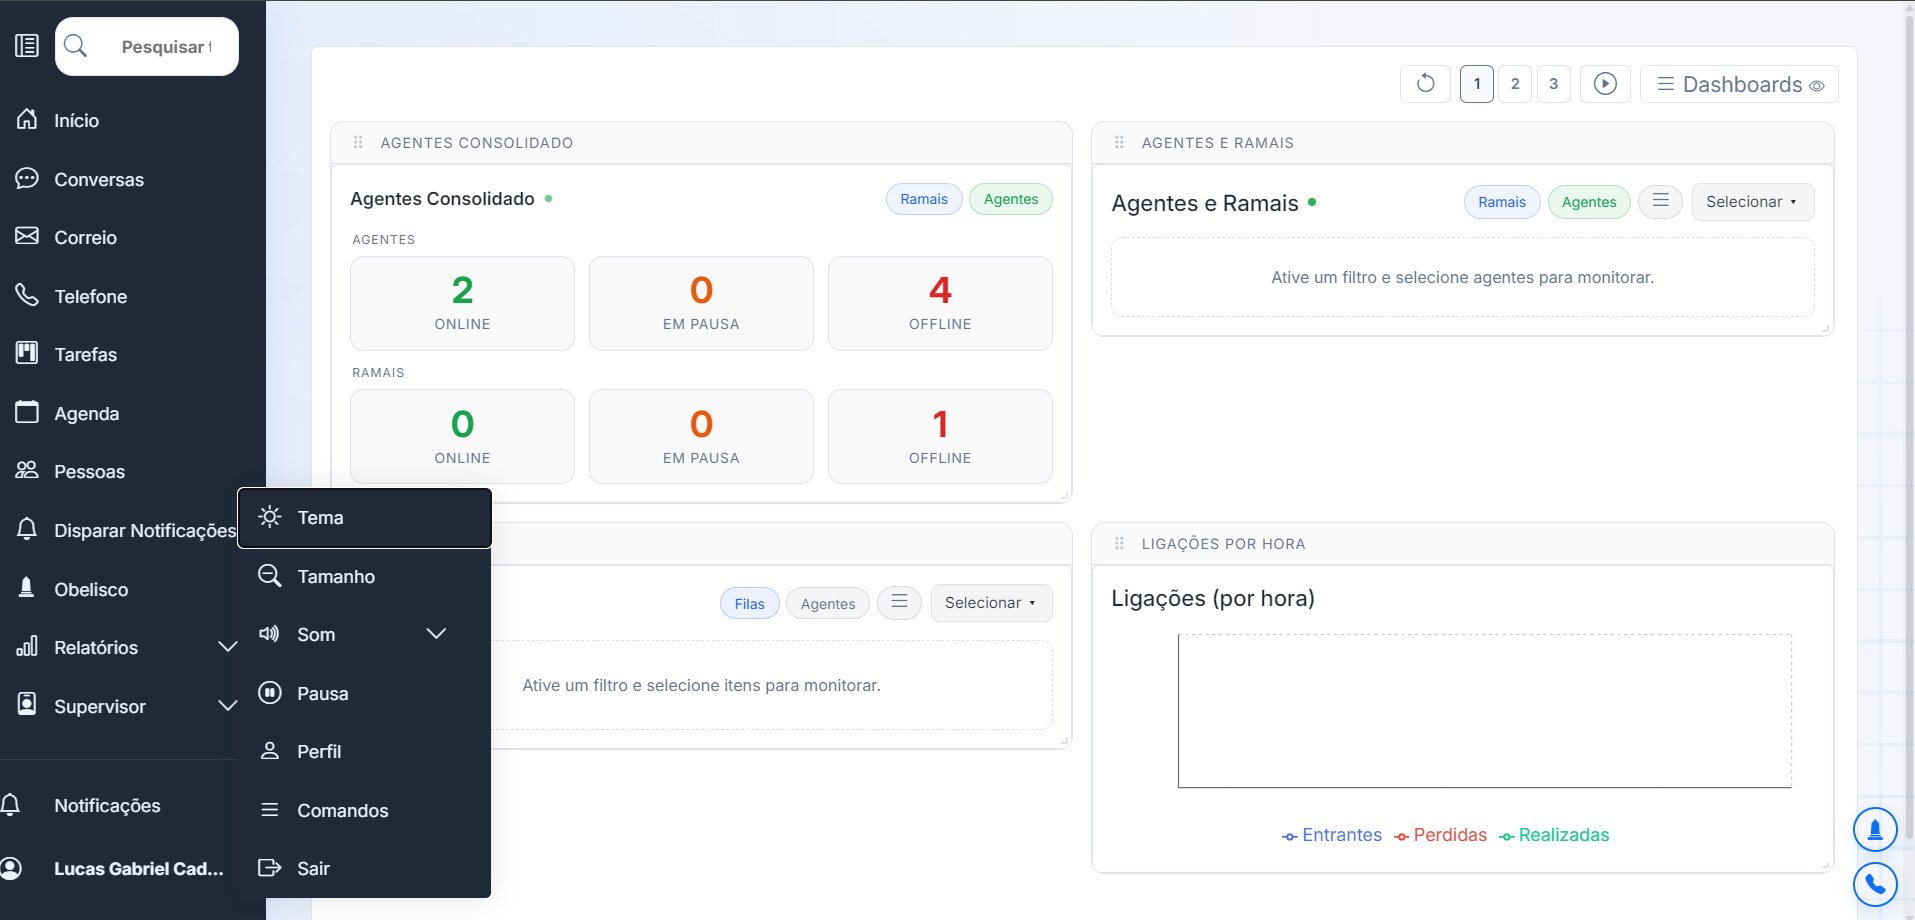This screenshot has height=920, width=1915.
Task: Collapse the sidebar with the panel icon
Action: (x=27, y=46)
